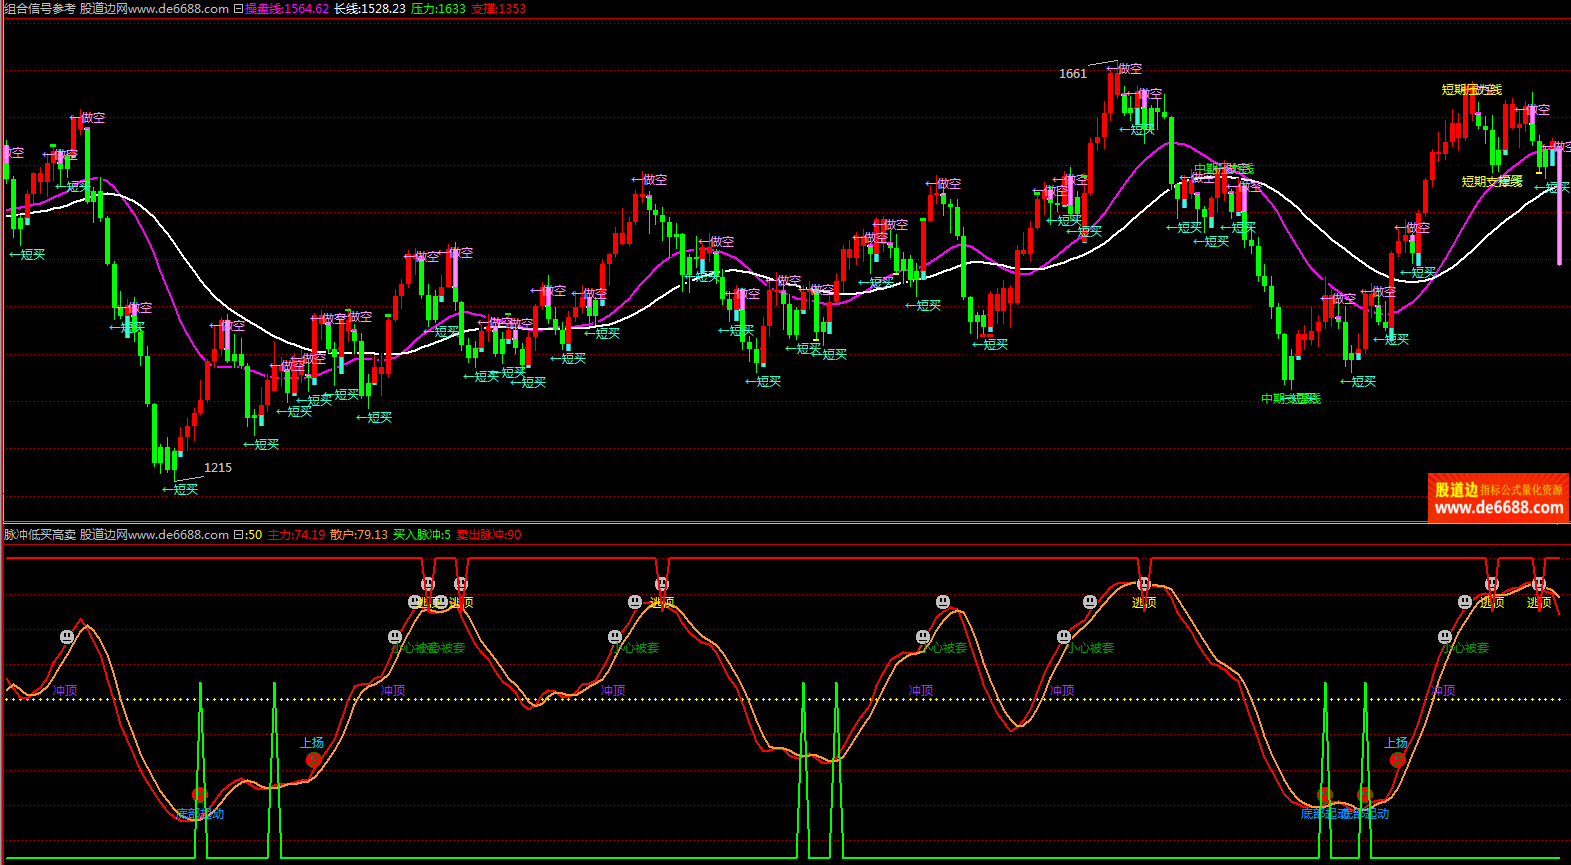Image resolution: width=1571 pixels, height=865 pixels.
Task: Click the 散户:79.13 readout
Action: [359, 535]
